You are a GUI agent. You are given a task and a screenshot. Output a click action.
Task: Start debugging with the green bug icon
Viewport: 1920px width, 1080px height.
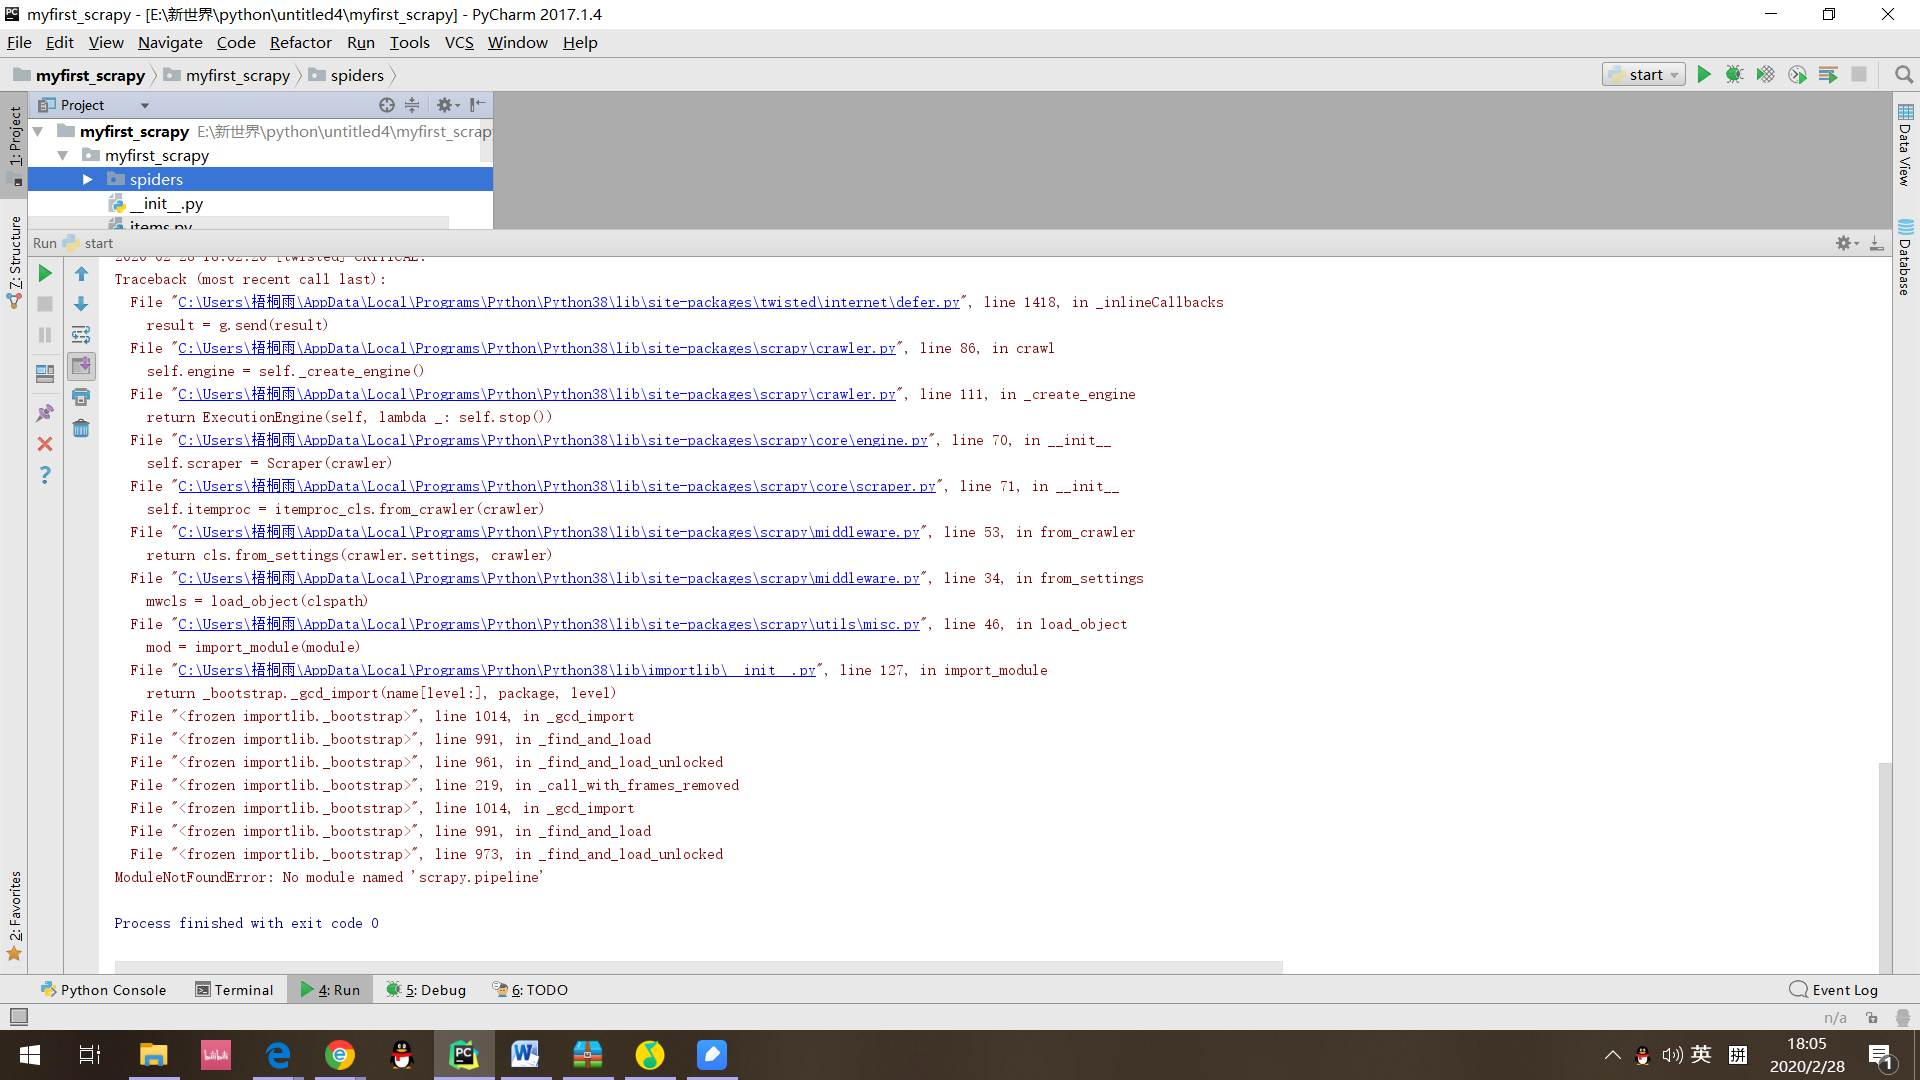1735,74
